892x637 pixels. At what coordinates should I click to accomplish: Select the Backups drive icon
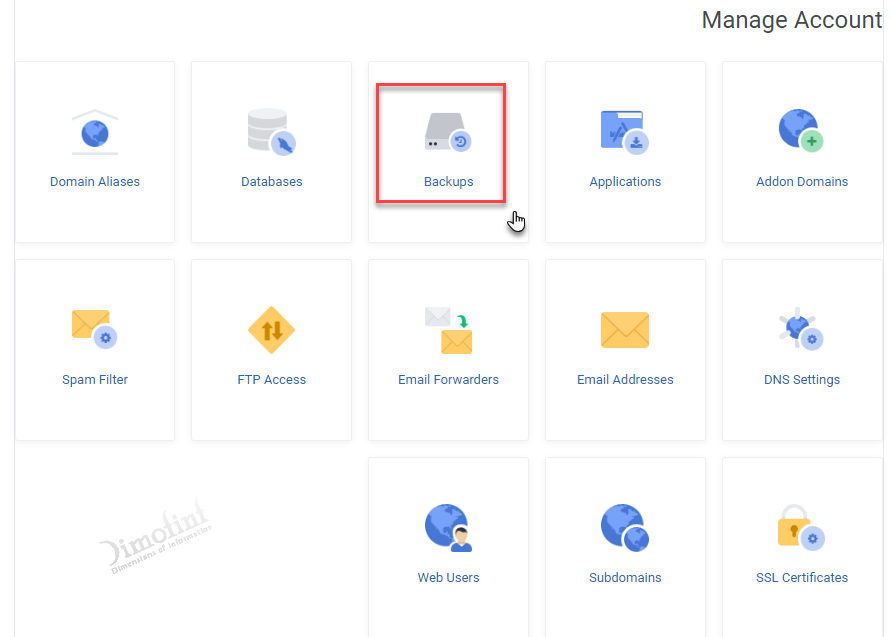pyautogui.click(x=448, y=132)
